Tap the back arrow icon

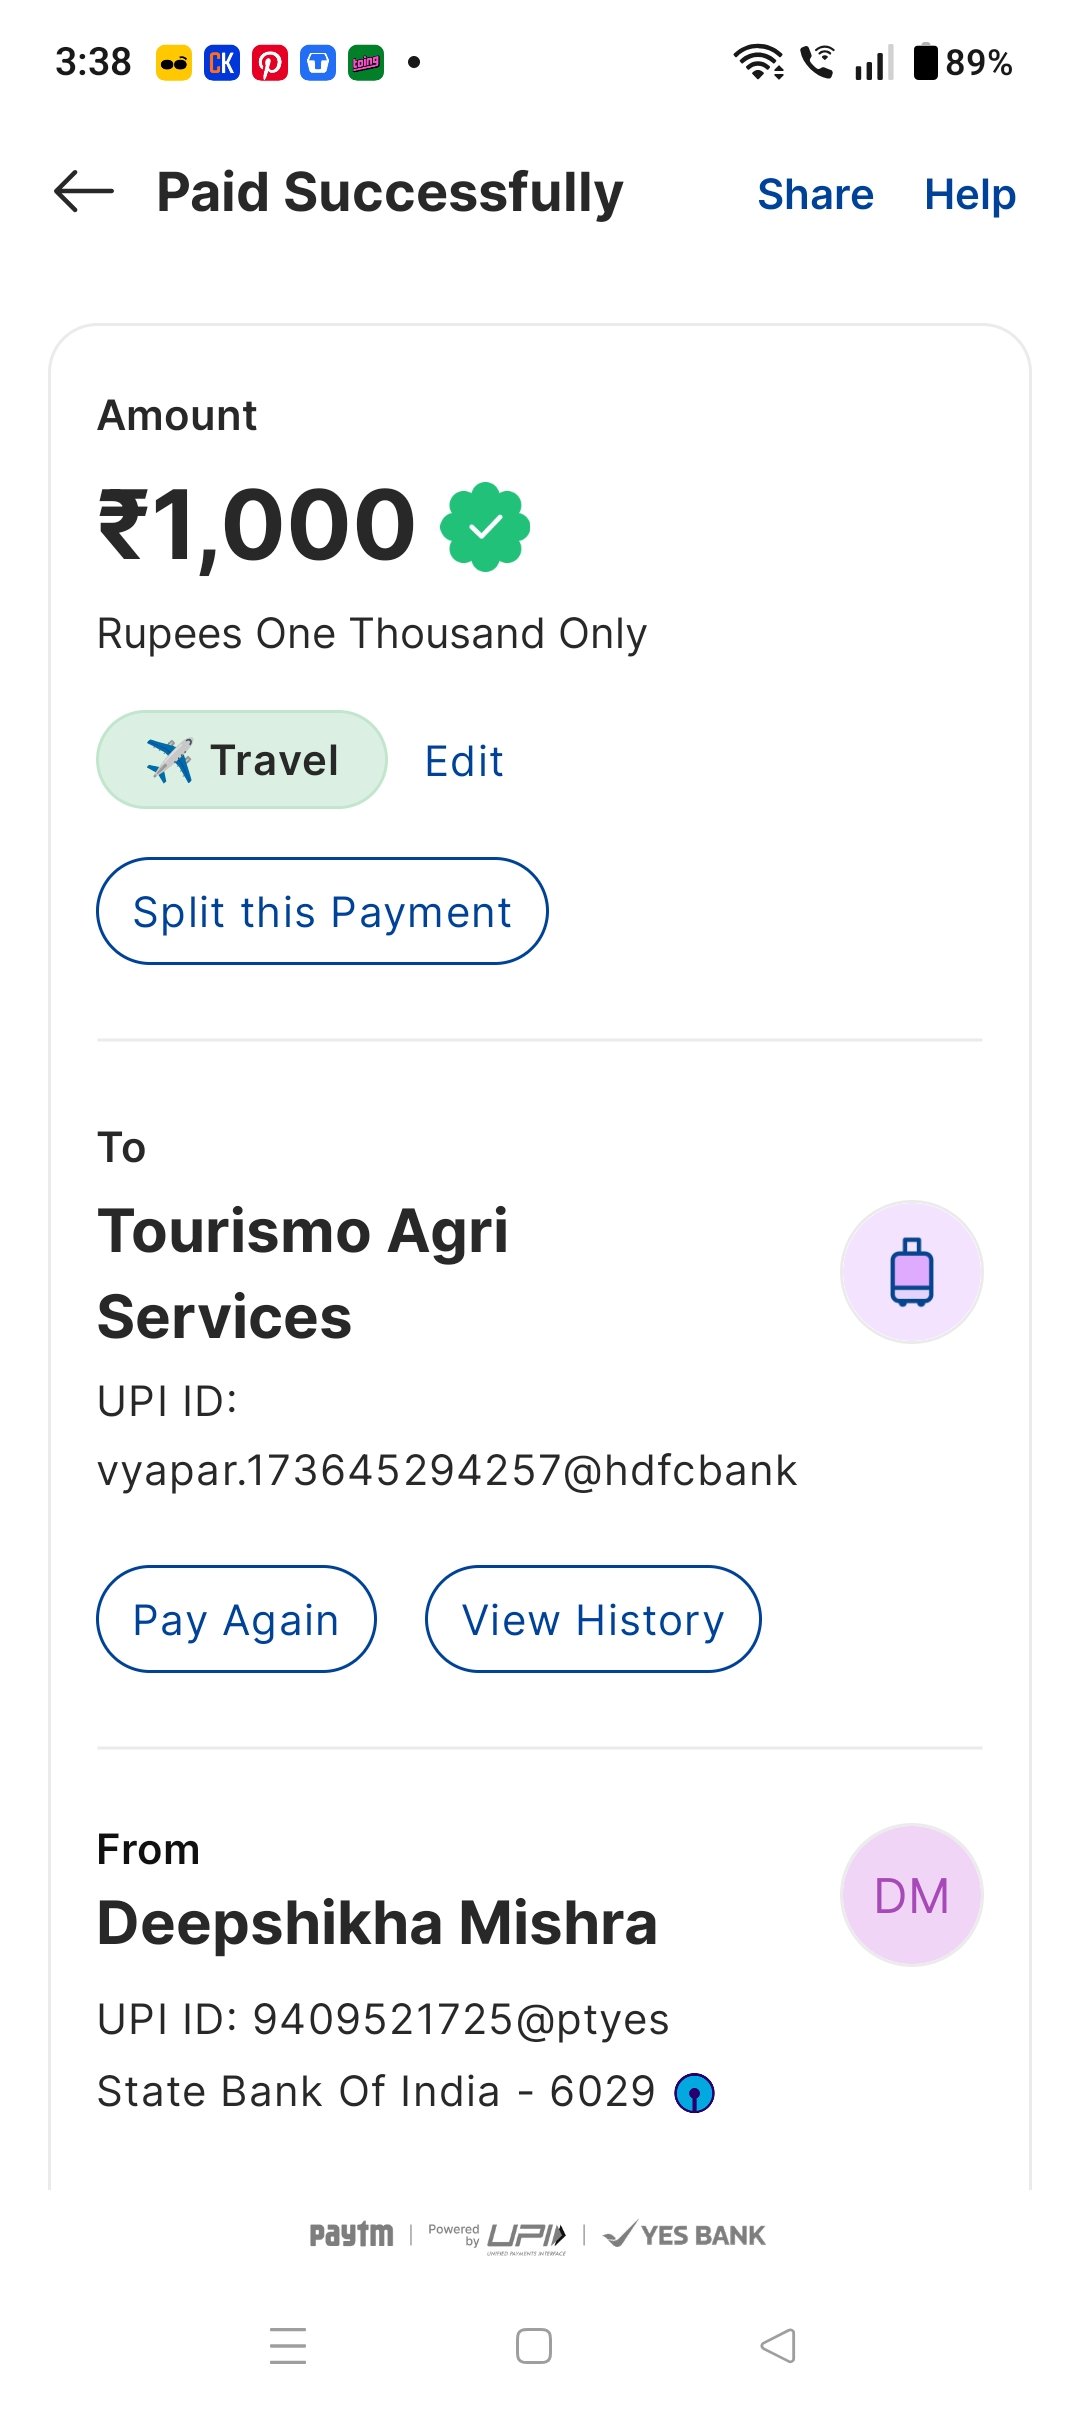click(84, 192)
